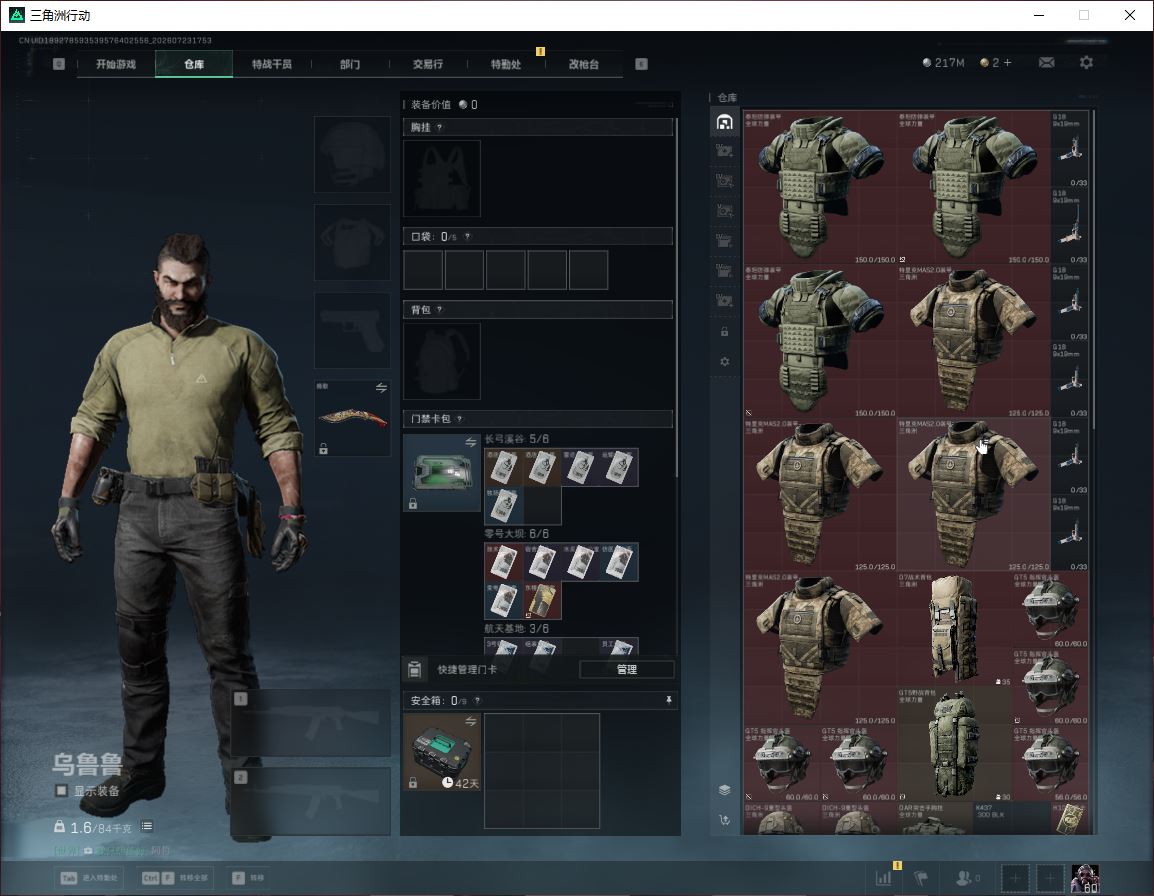Select empty helmet equipment slot
The image size is (1154, 896).
coord(353,154)
